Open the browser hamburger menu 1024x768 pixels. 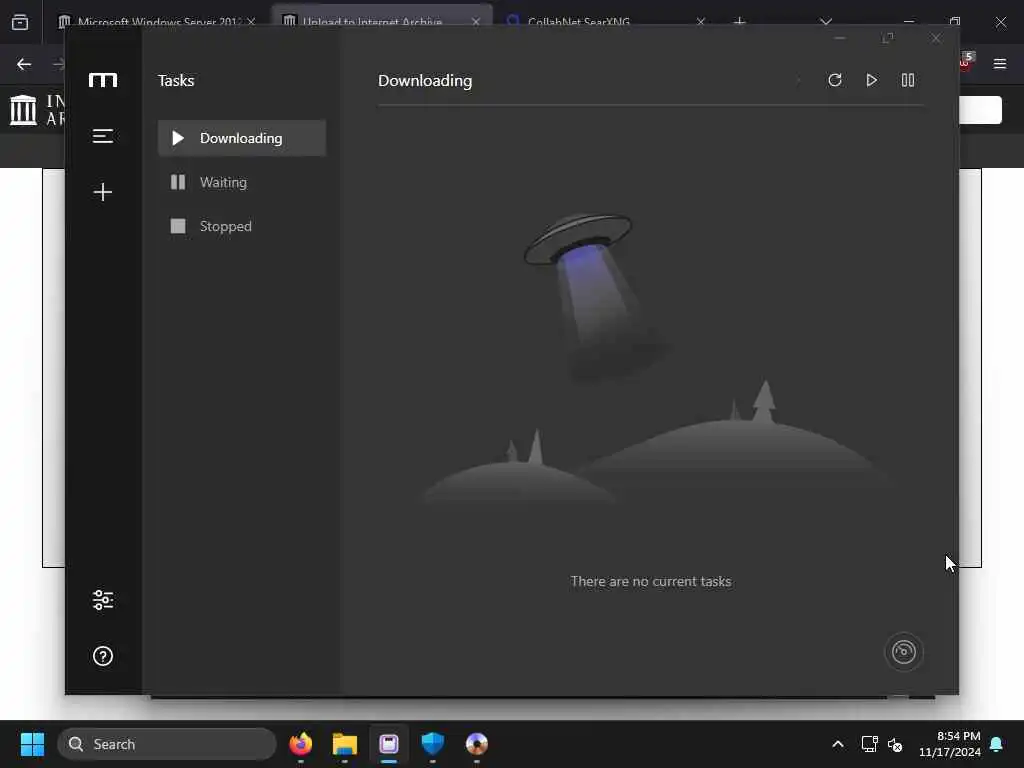click(1000, 64)
